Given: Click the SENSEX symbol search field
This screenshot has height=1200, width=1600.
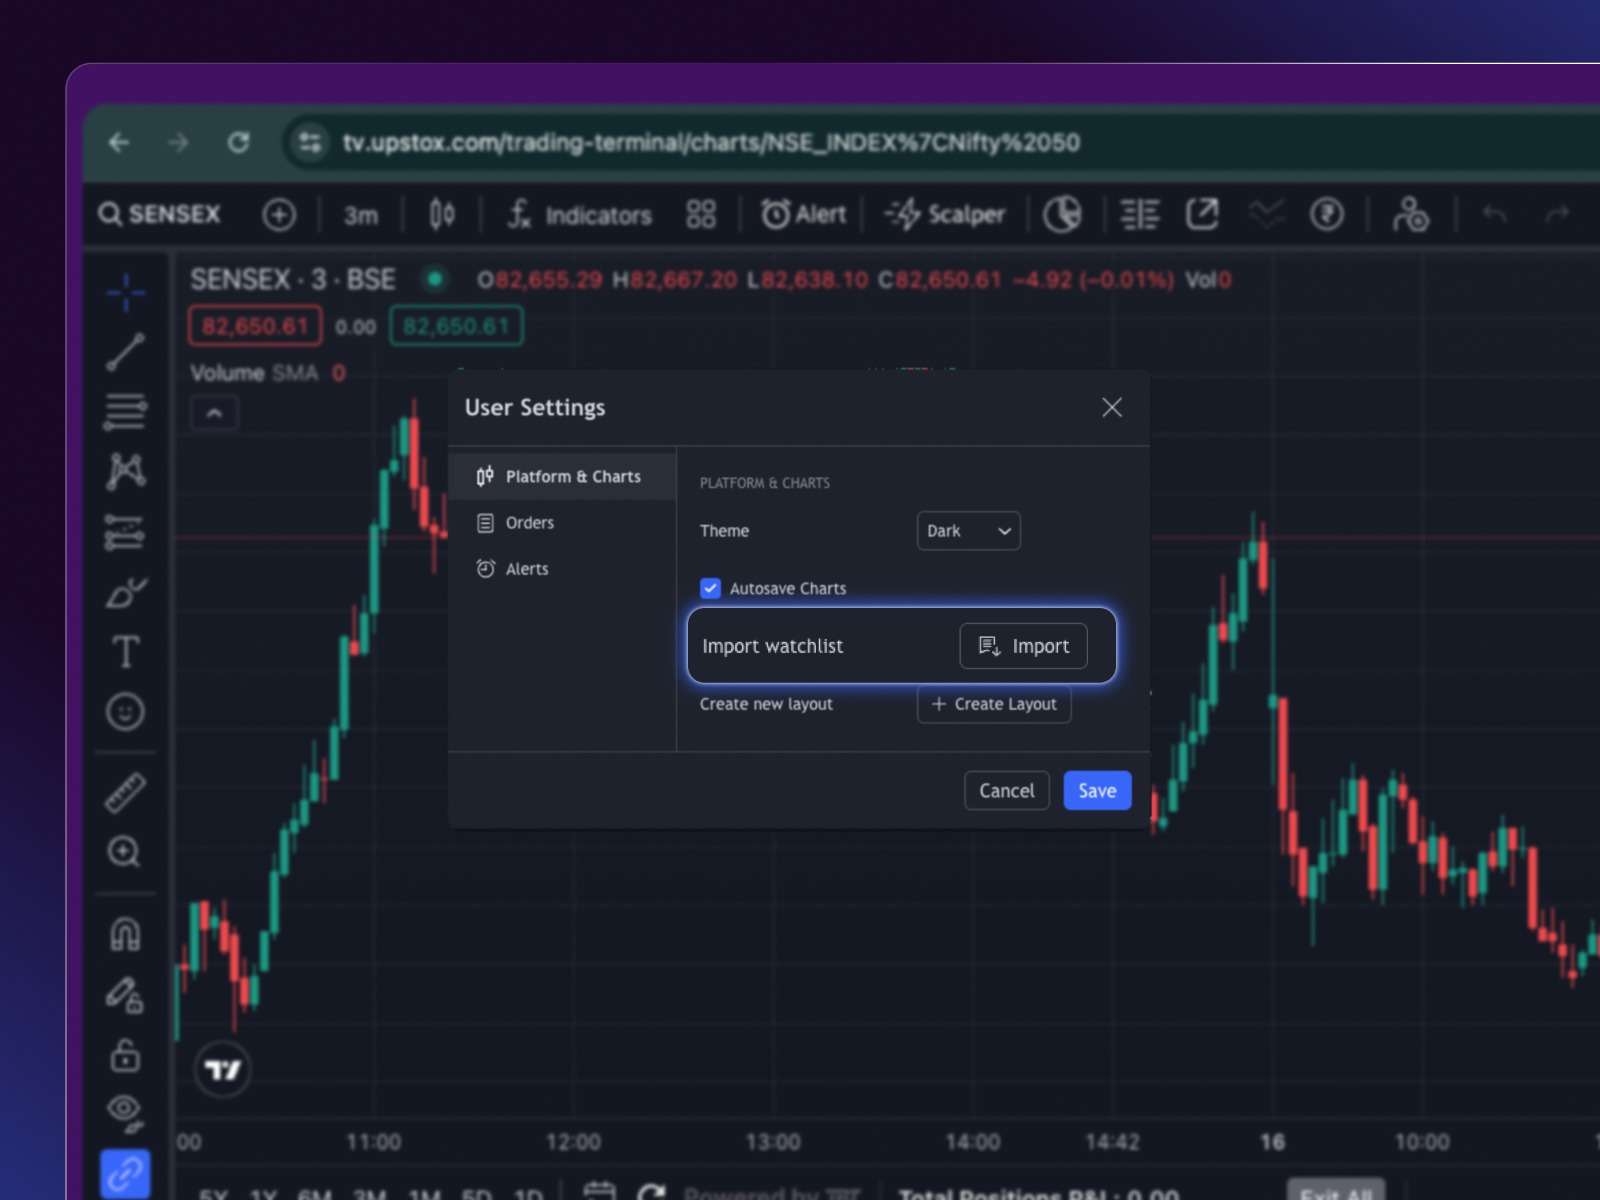Looking at the screenshot, I should 162,214.
